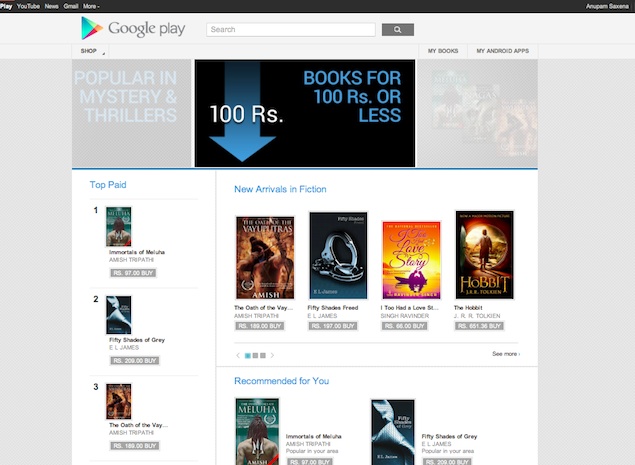This screenshot has height=465, width=635.
Task: Click RS. 189.00 BUY in Top Paid list
Action: (135, 446)
